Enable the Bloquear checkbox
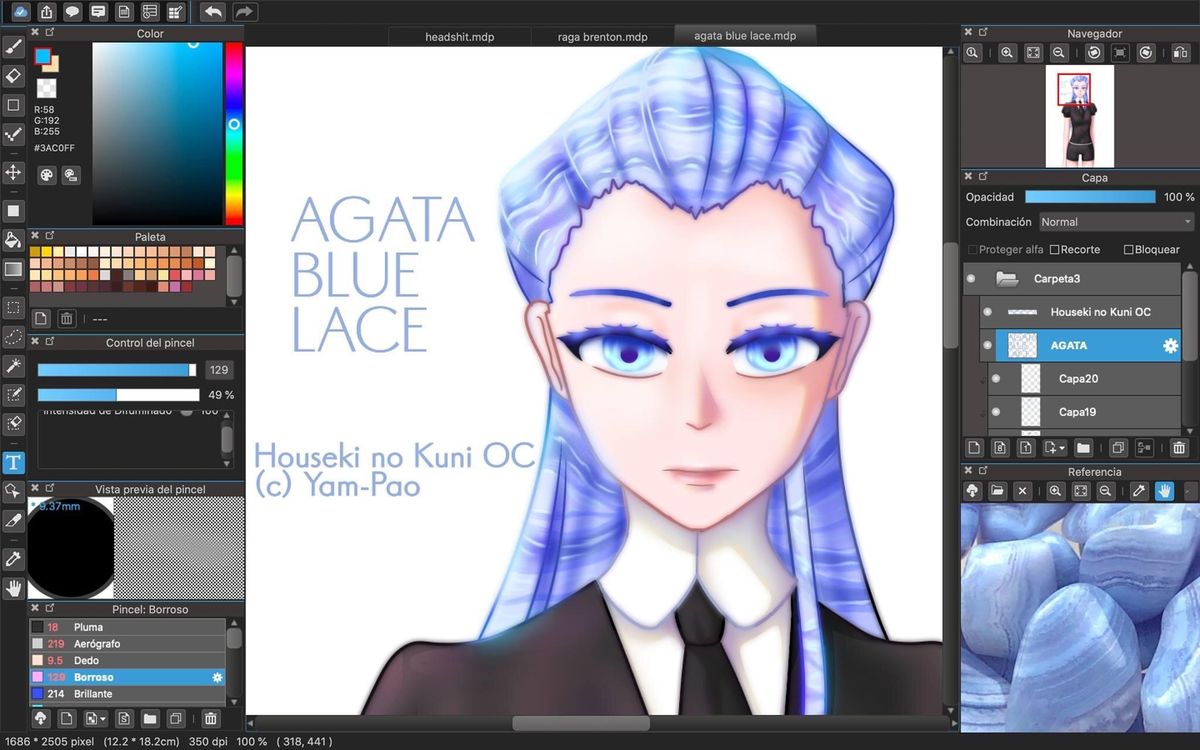1200x750 pixels. point(1129,249)
